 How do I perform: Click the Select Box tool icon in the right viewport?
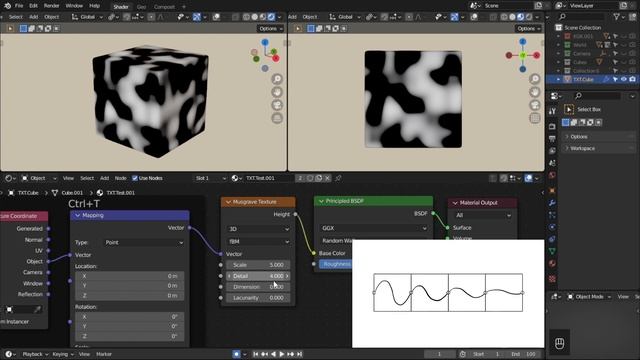298,28
